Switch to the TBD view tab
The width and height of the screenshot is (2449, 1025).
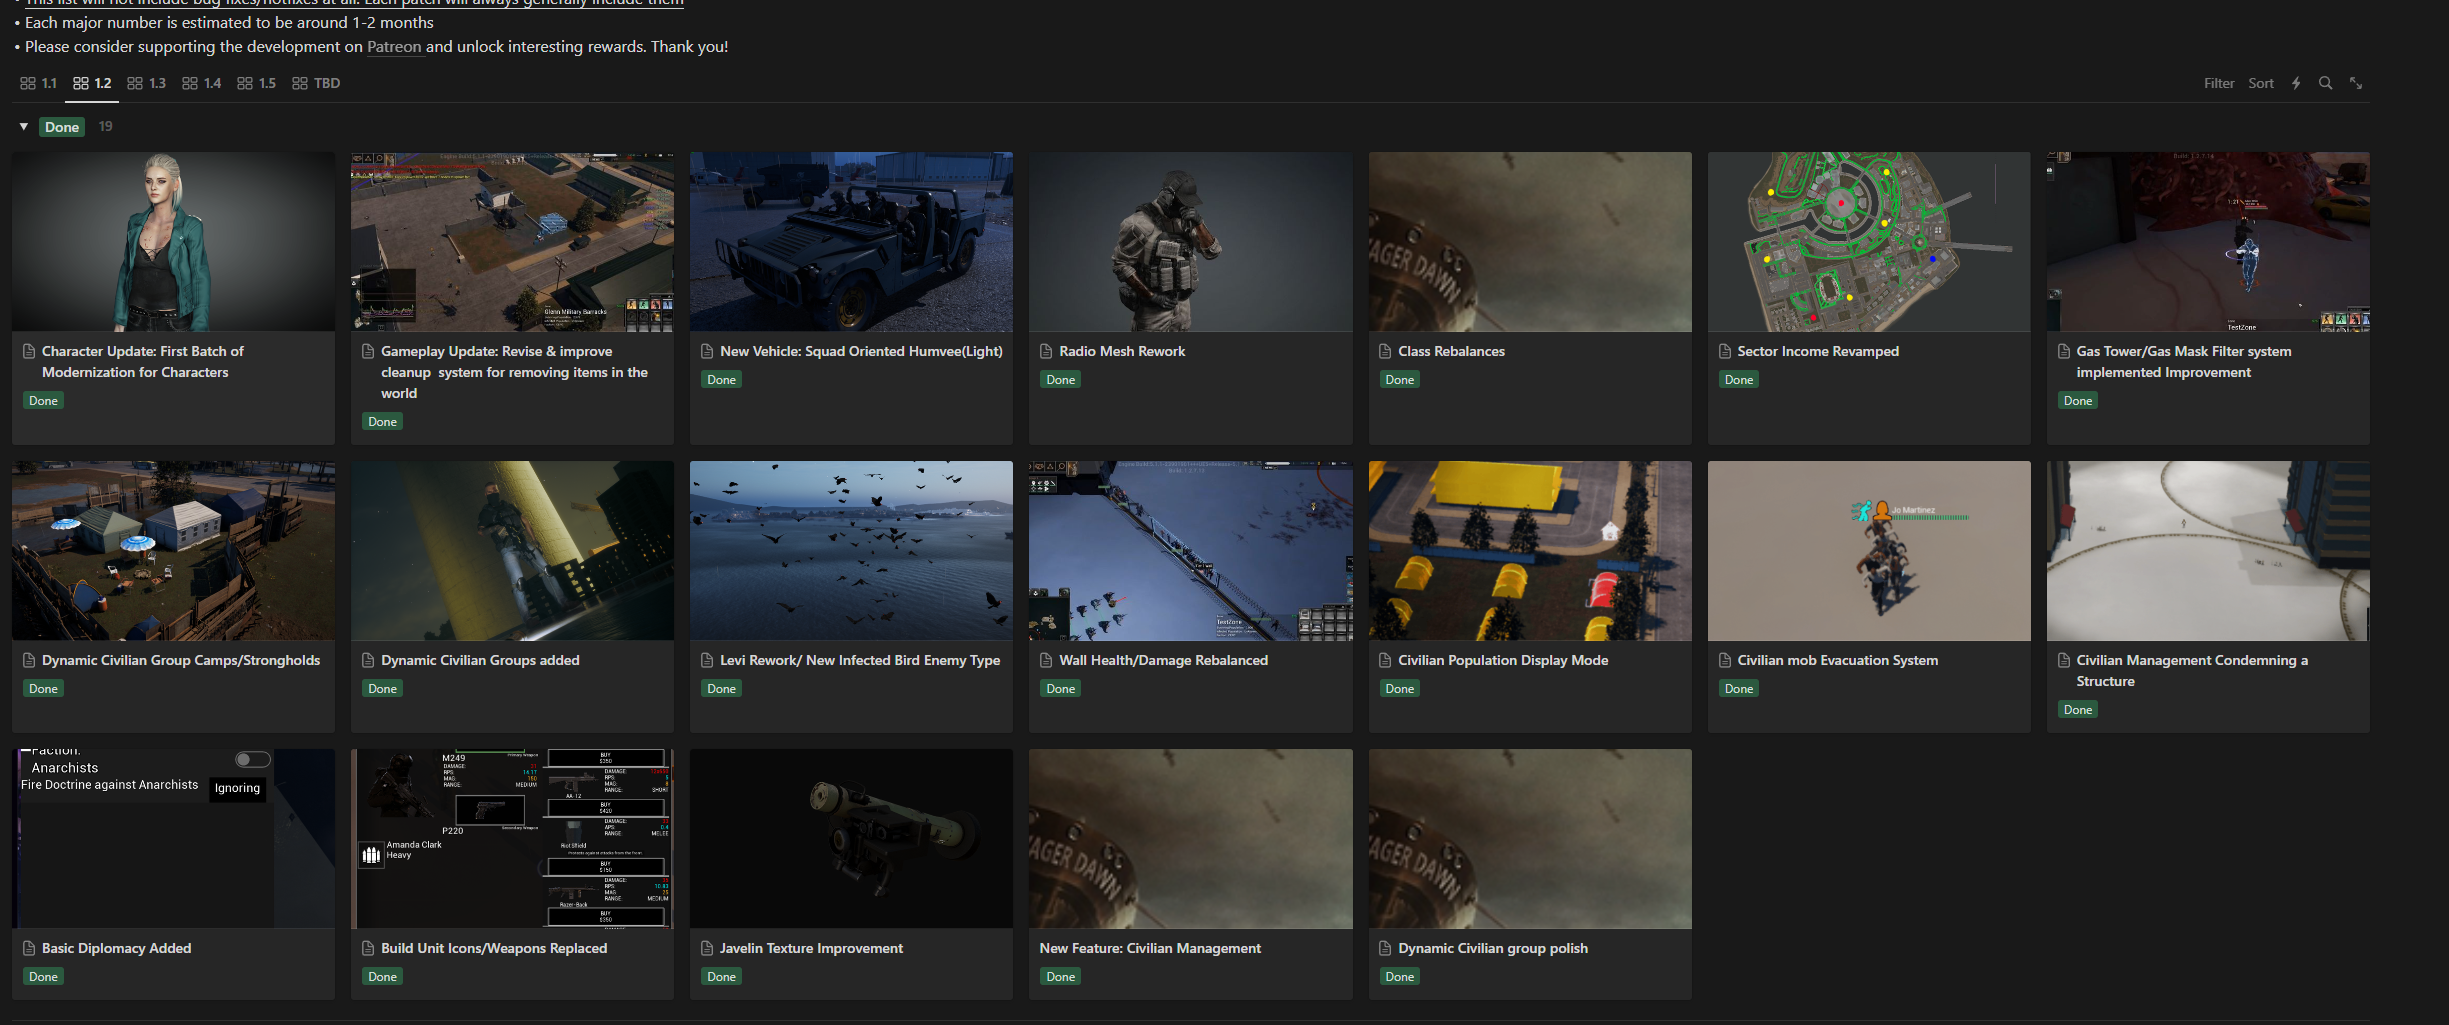point(316,83)
